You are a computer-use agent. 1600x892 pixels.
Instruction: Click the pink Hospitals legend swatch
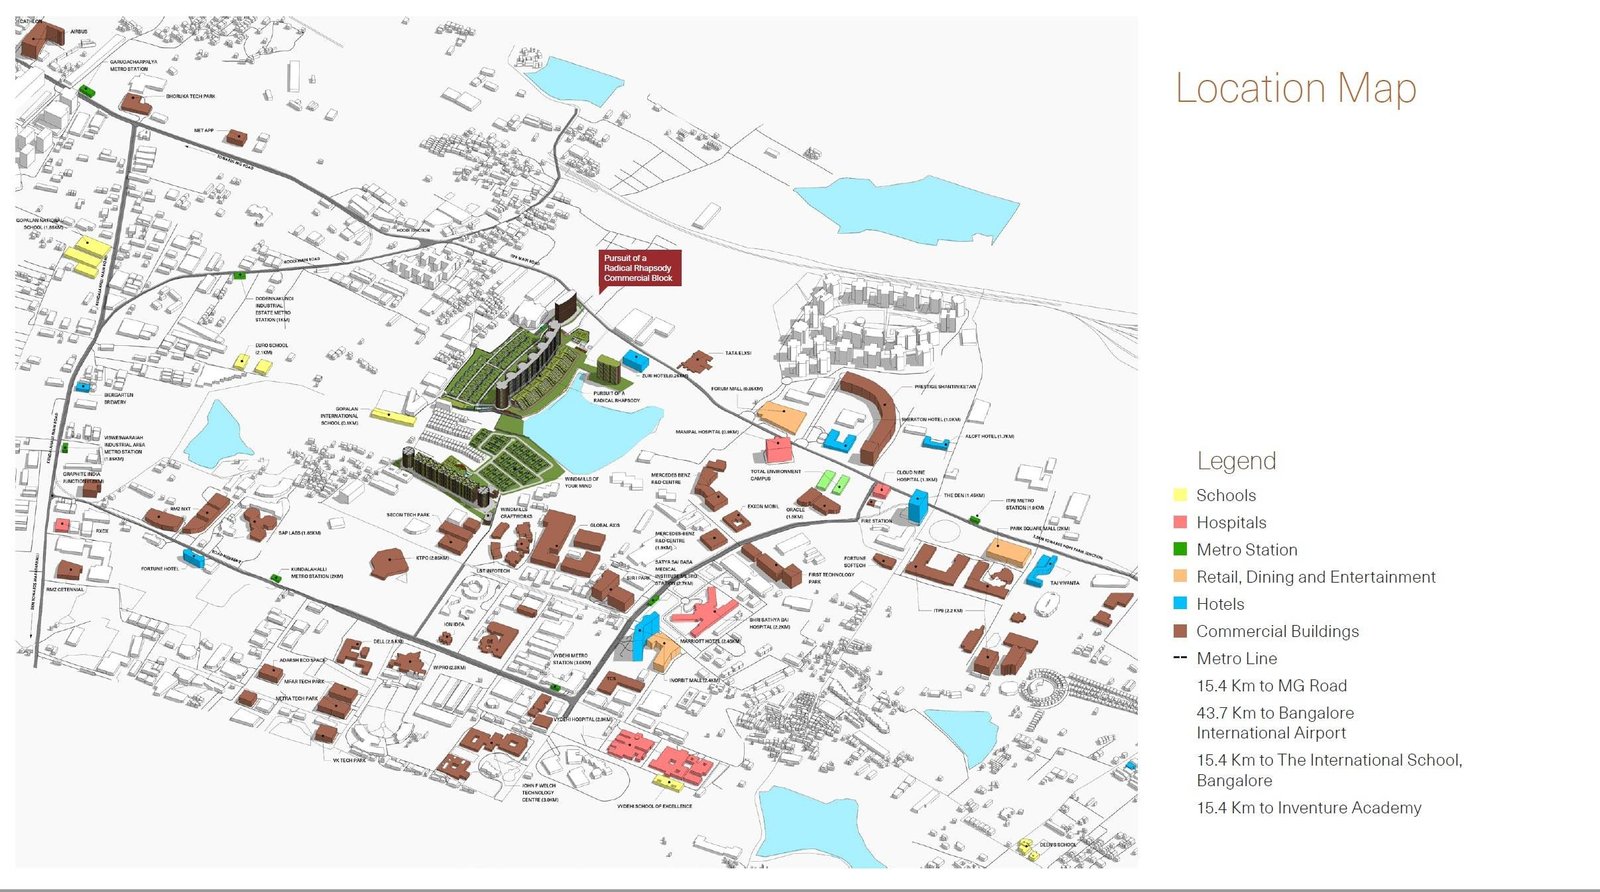click(1180, 522)
